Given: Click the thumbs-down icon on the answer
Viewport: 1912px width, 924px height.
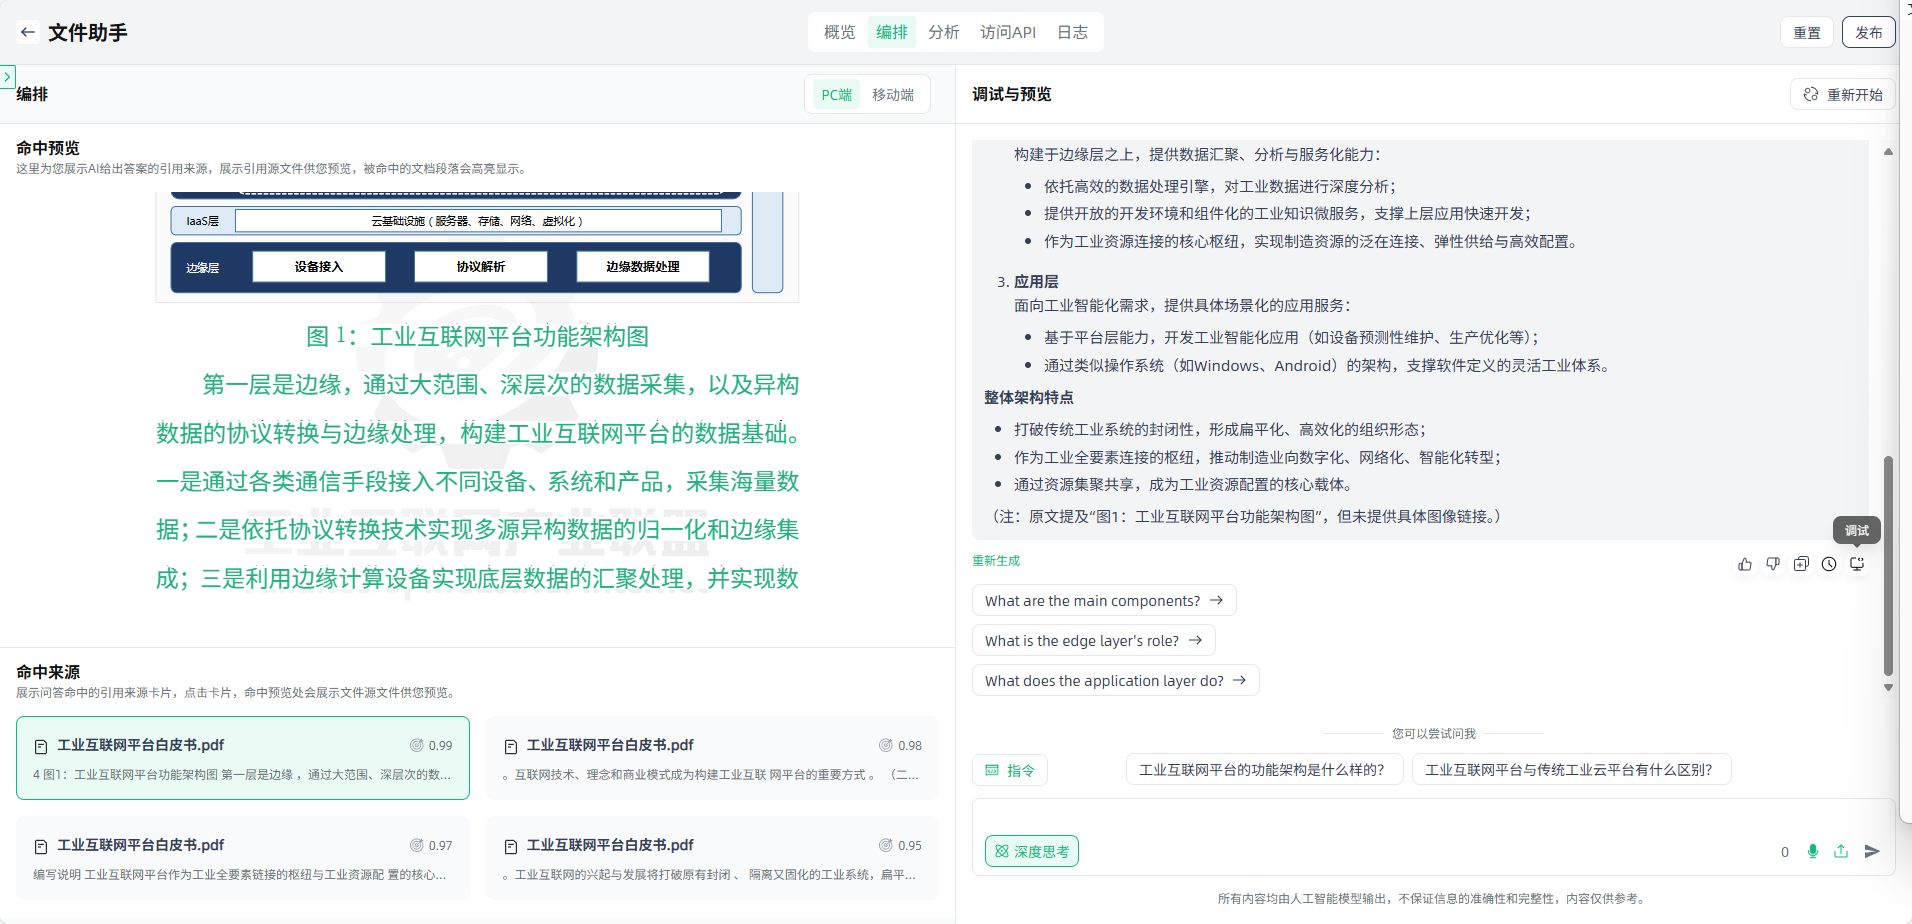Looking at the screenshot, I should (x=1773, y=564).
